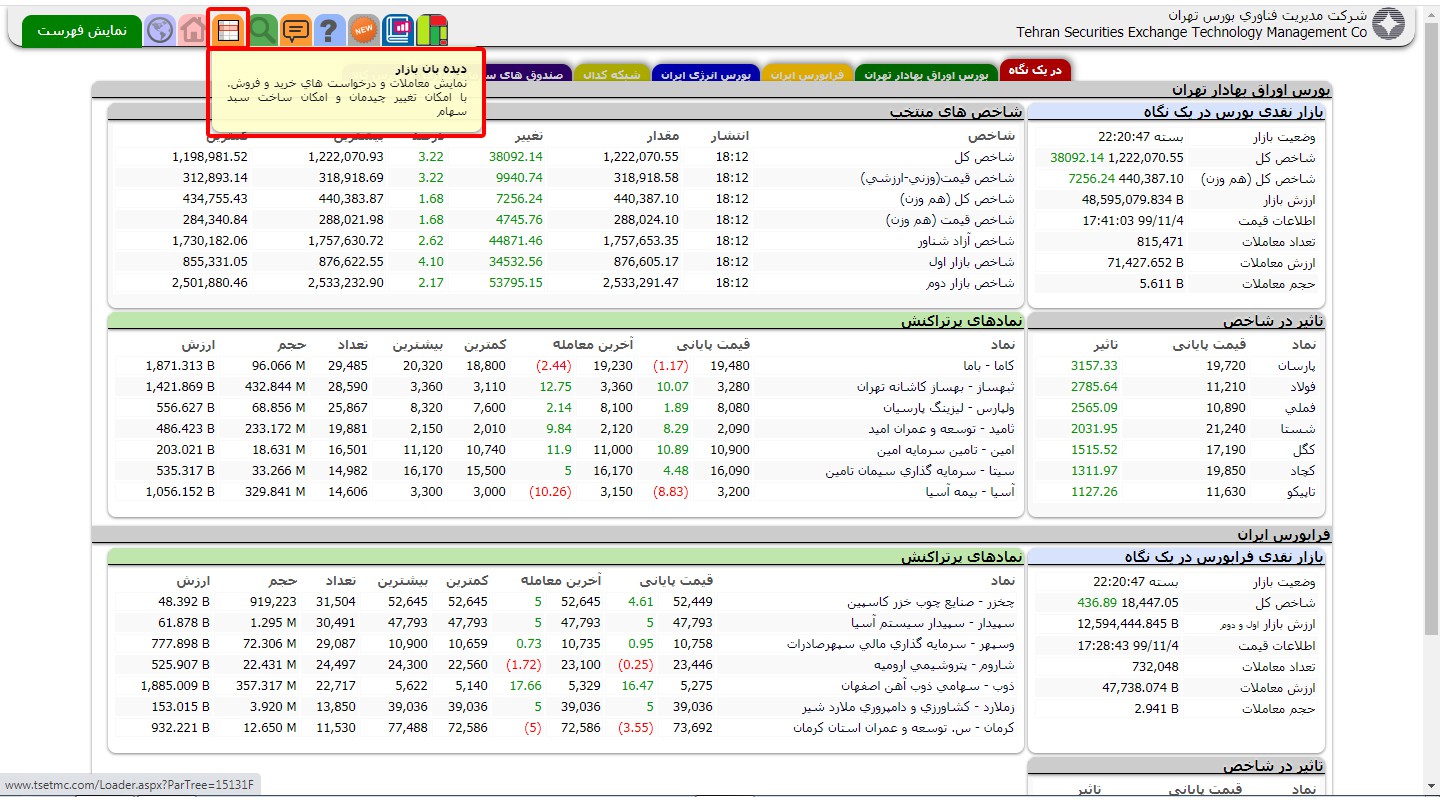Open the yellow فرابورس ایران tab
The width and height of the screenshot is (1440, 800).
(807, 74)
